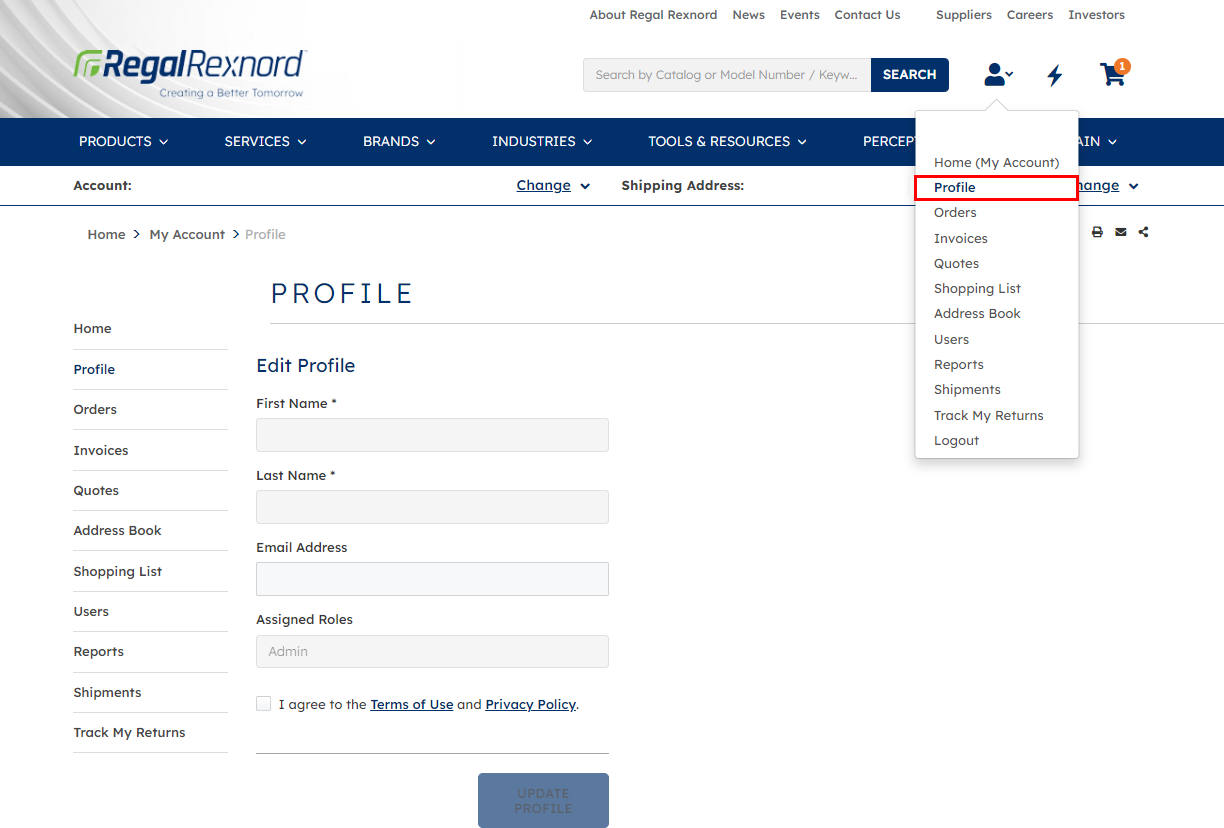Image resolution: width=1224 pixels, height=828 pixels.
Task: Expand the SERVICES navigation dropdown
Action: pos(266,142)
